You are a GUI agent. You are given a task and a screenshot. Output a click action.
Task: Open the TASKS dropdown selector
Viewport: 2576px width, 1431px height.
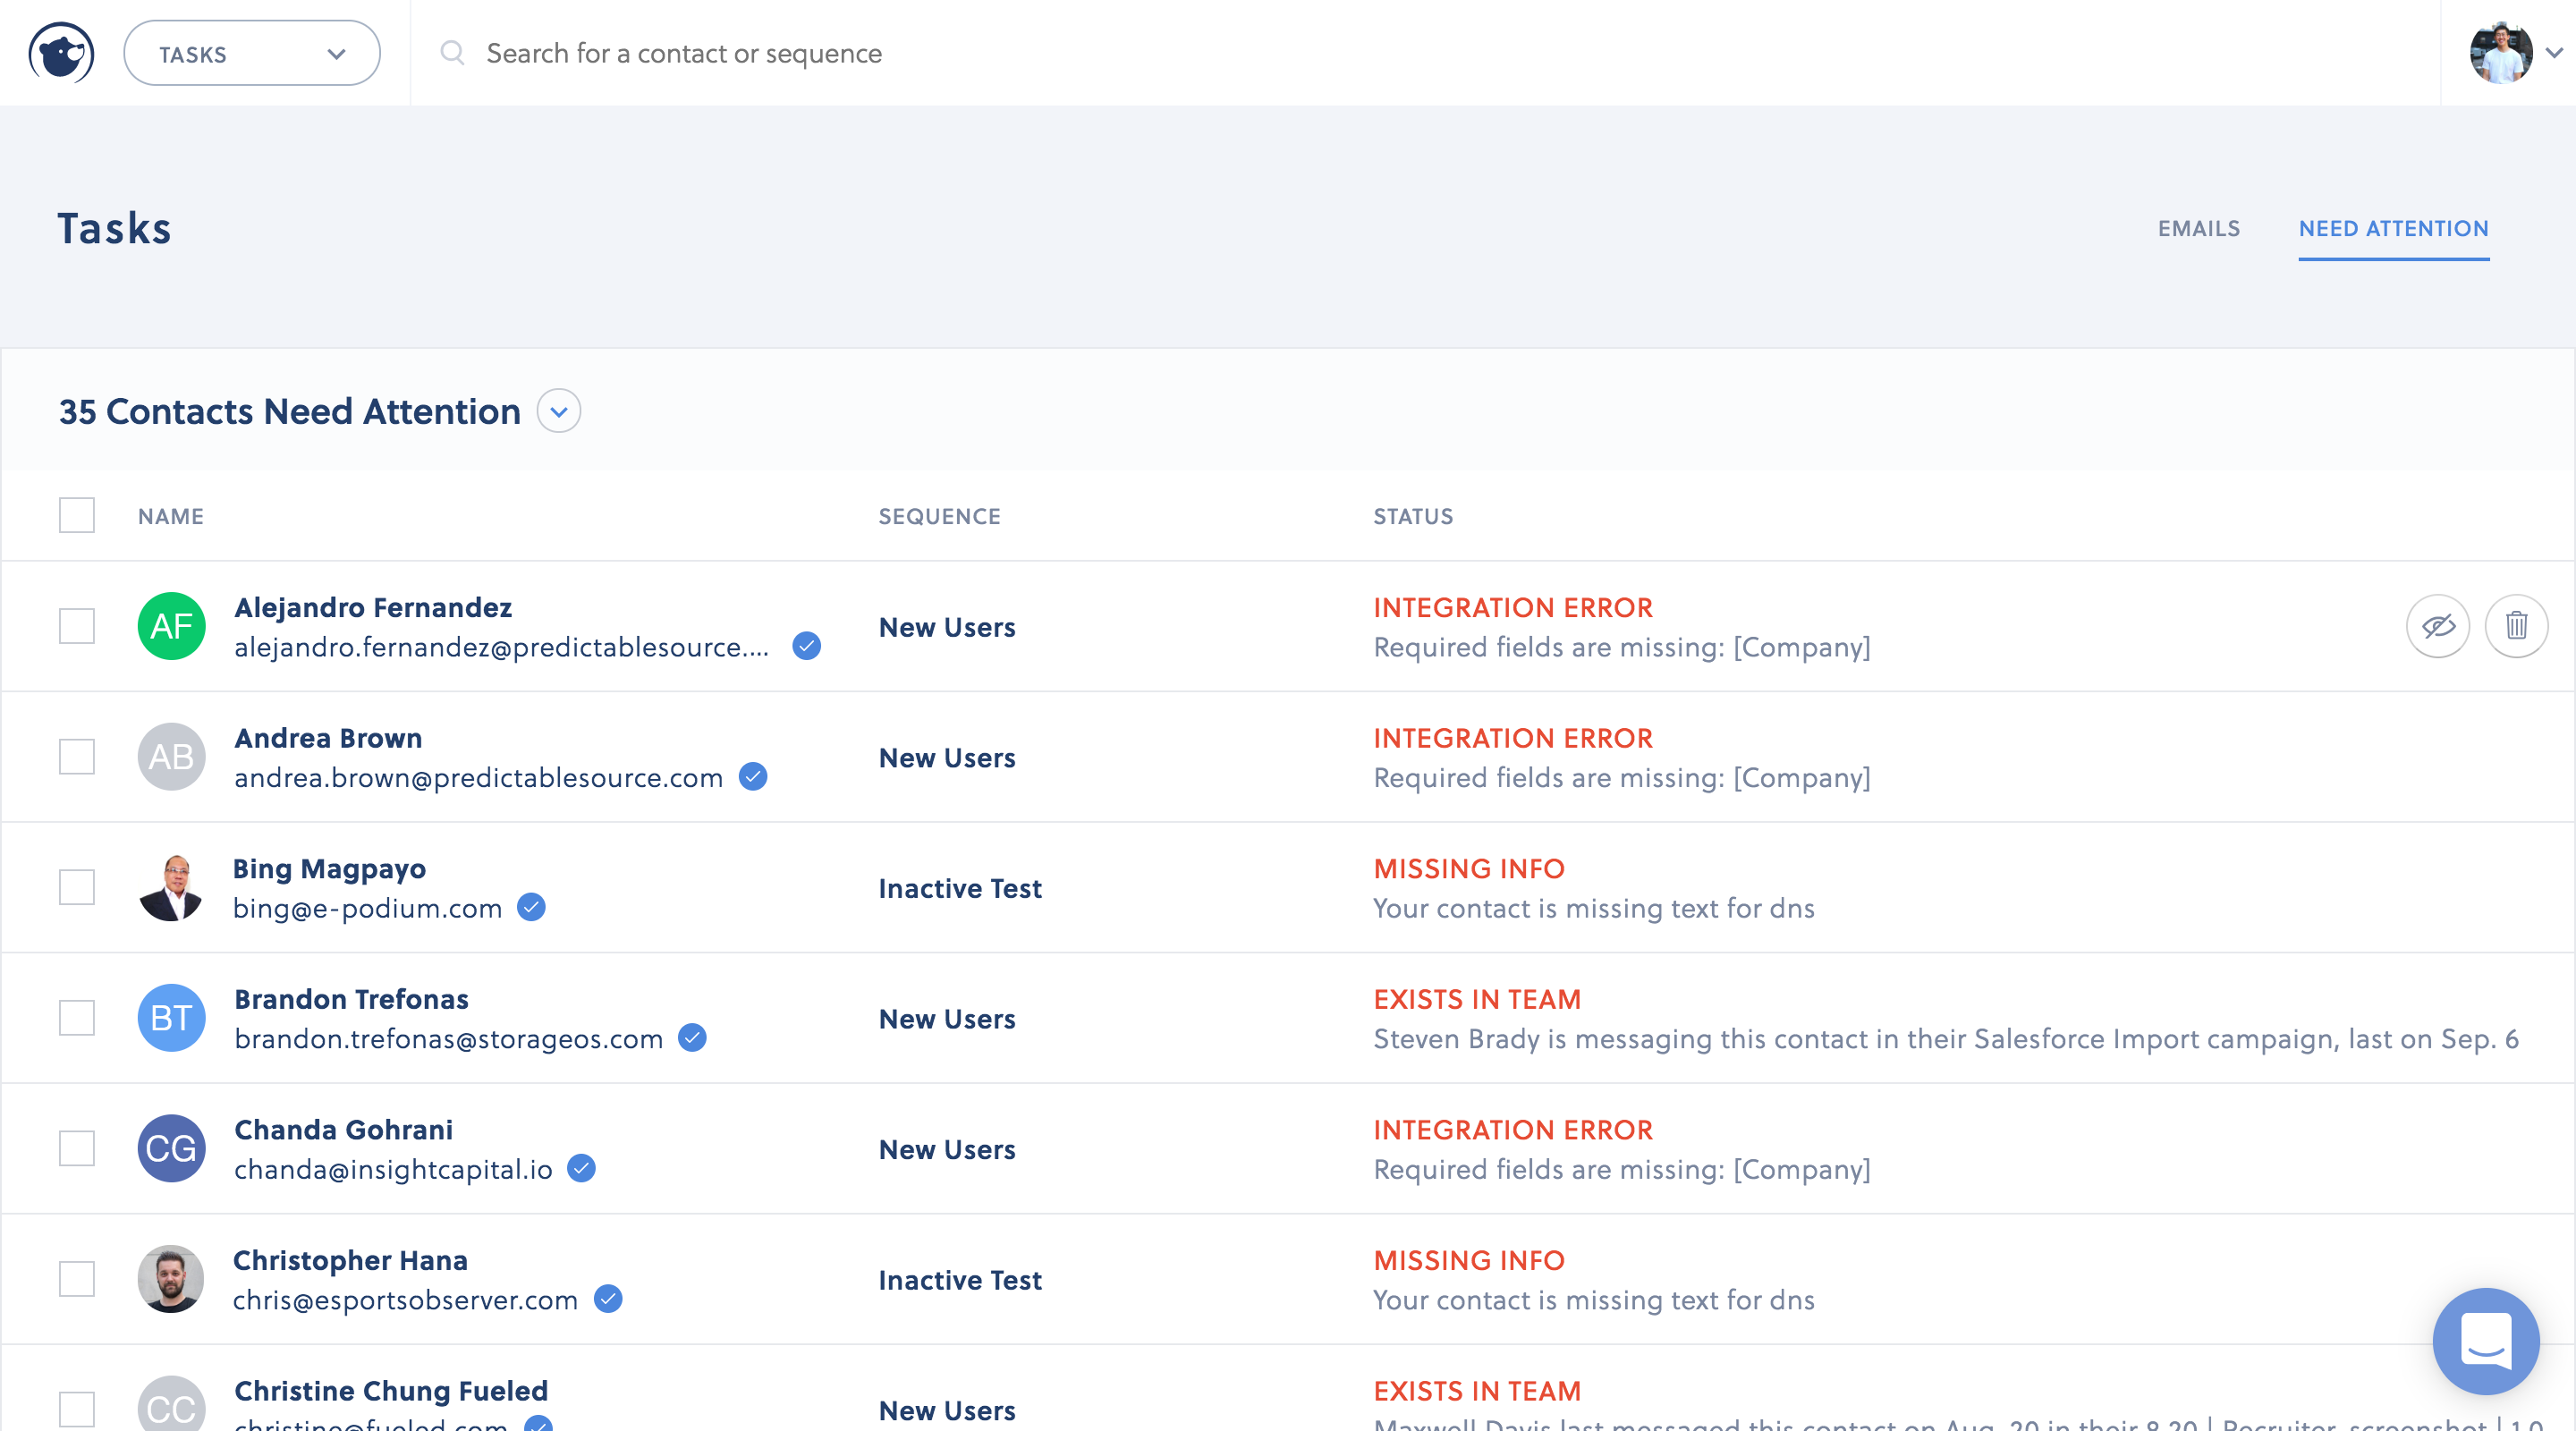[x=251, y=53]
